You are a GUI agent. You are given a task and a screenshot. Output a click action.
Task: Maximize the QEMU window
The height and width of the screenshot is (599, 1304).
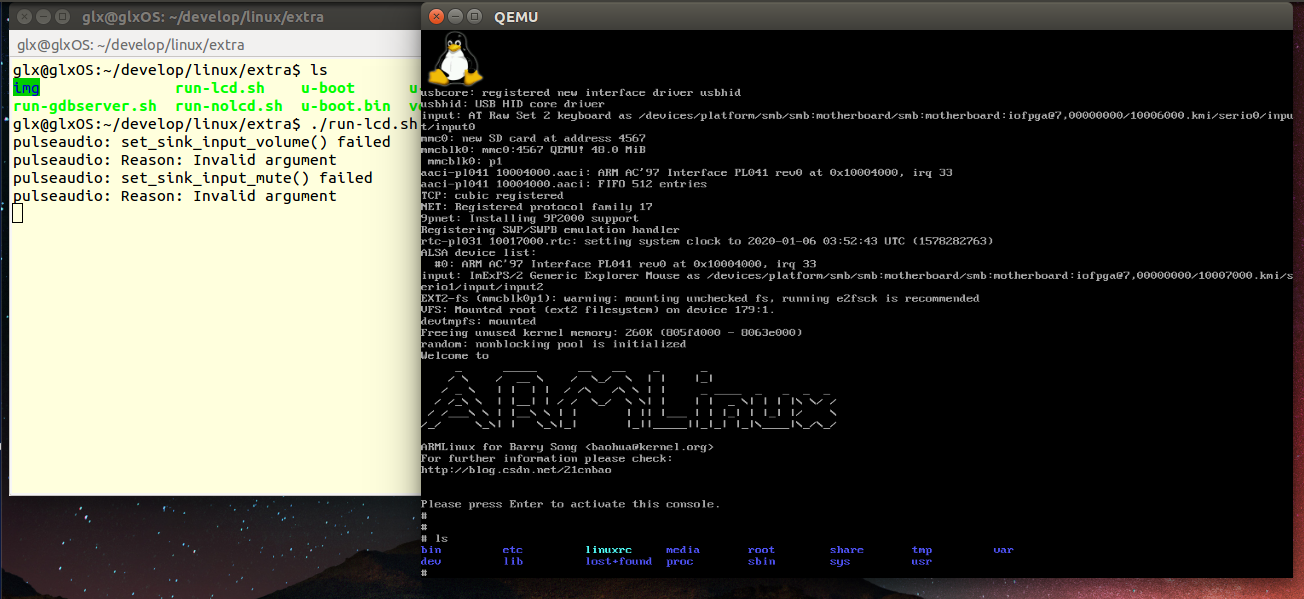coord(475,16)
